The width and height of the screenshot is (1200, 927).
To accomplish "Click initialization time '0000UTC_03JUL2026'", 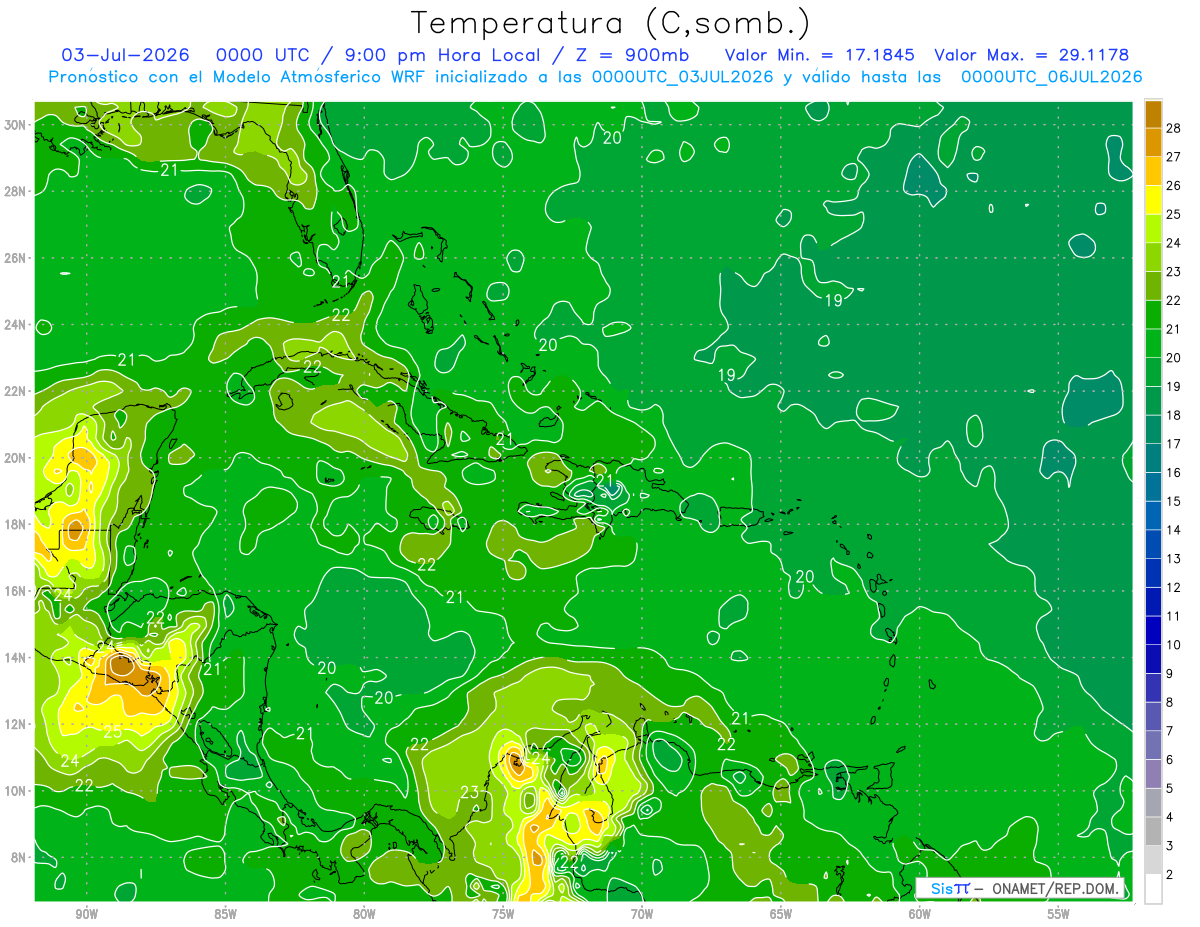I will [x=682, y=77].
